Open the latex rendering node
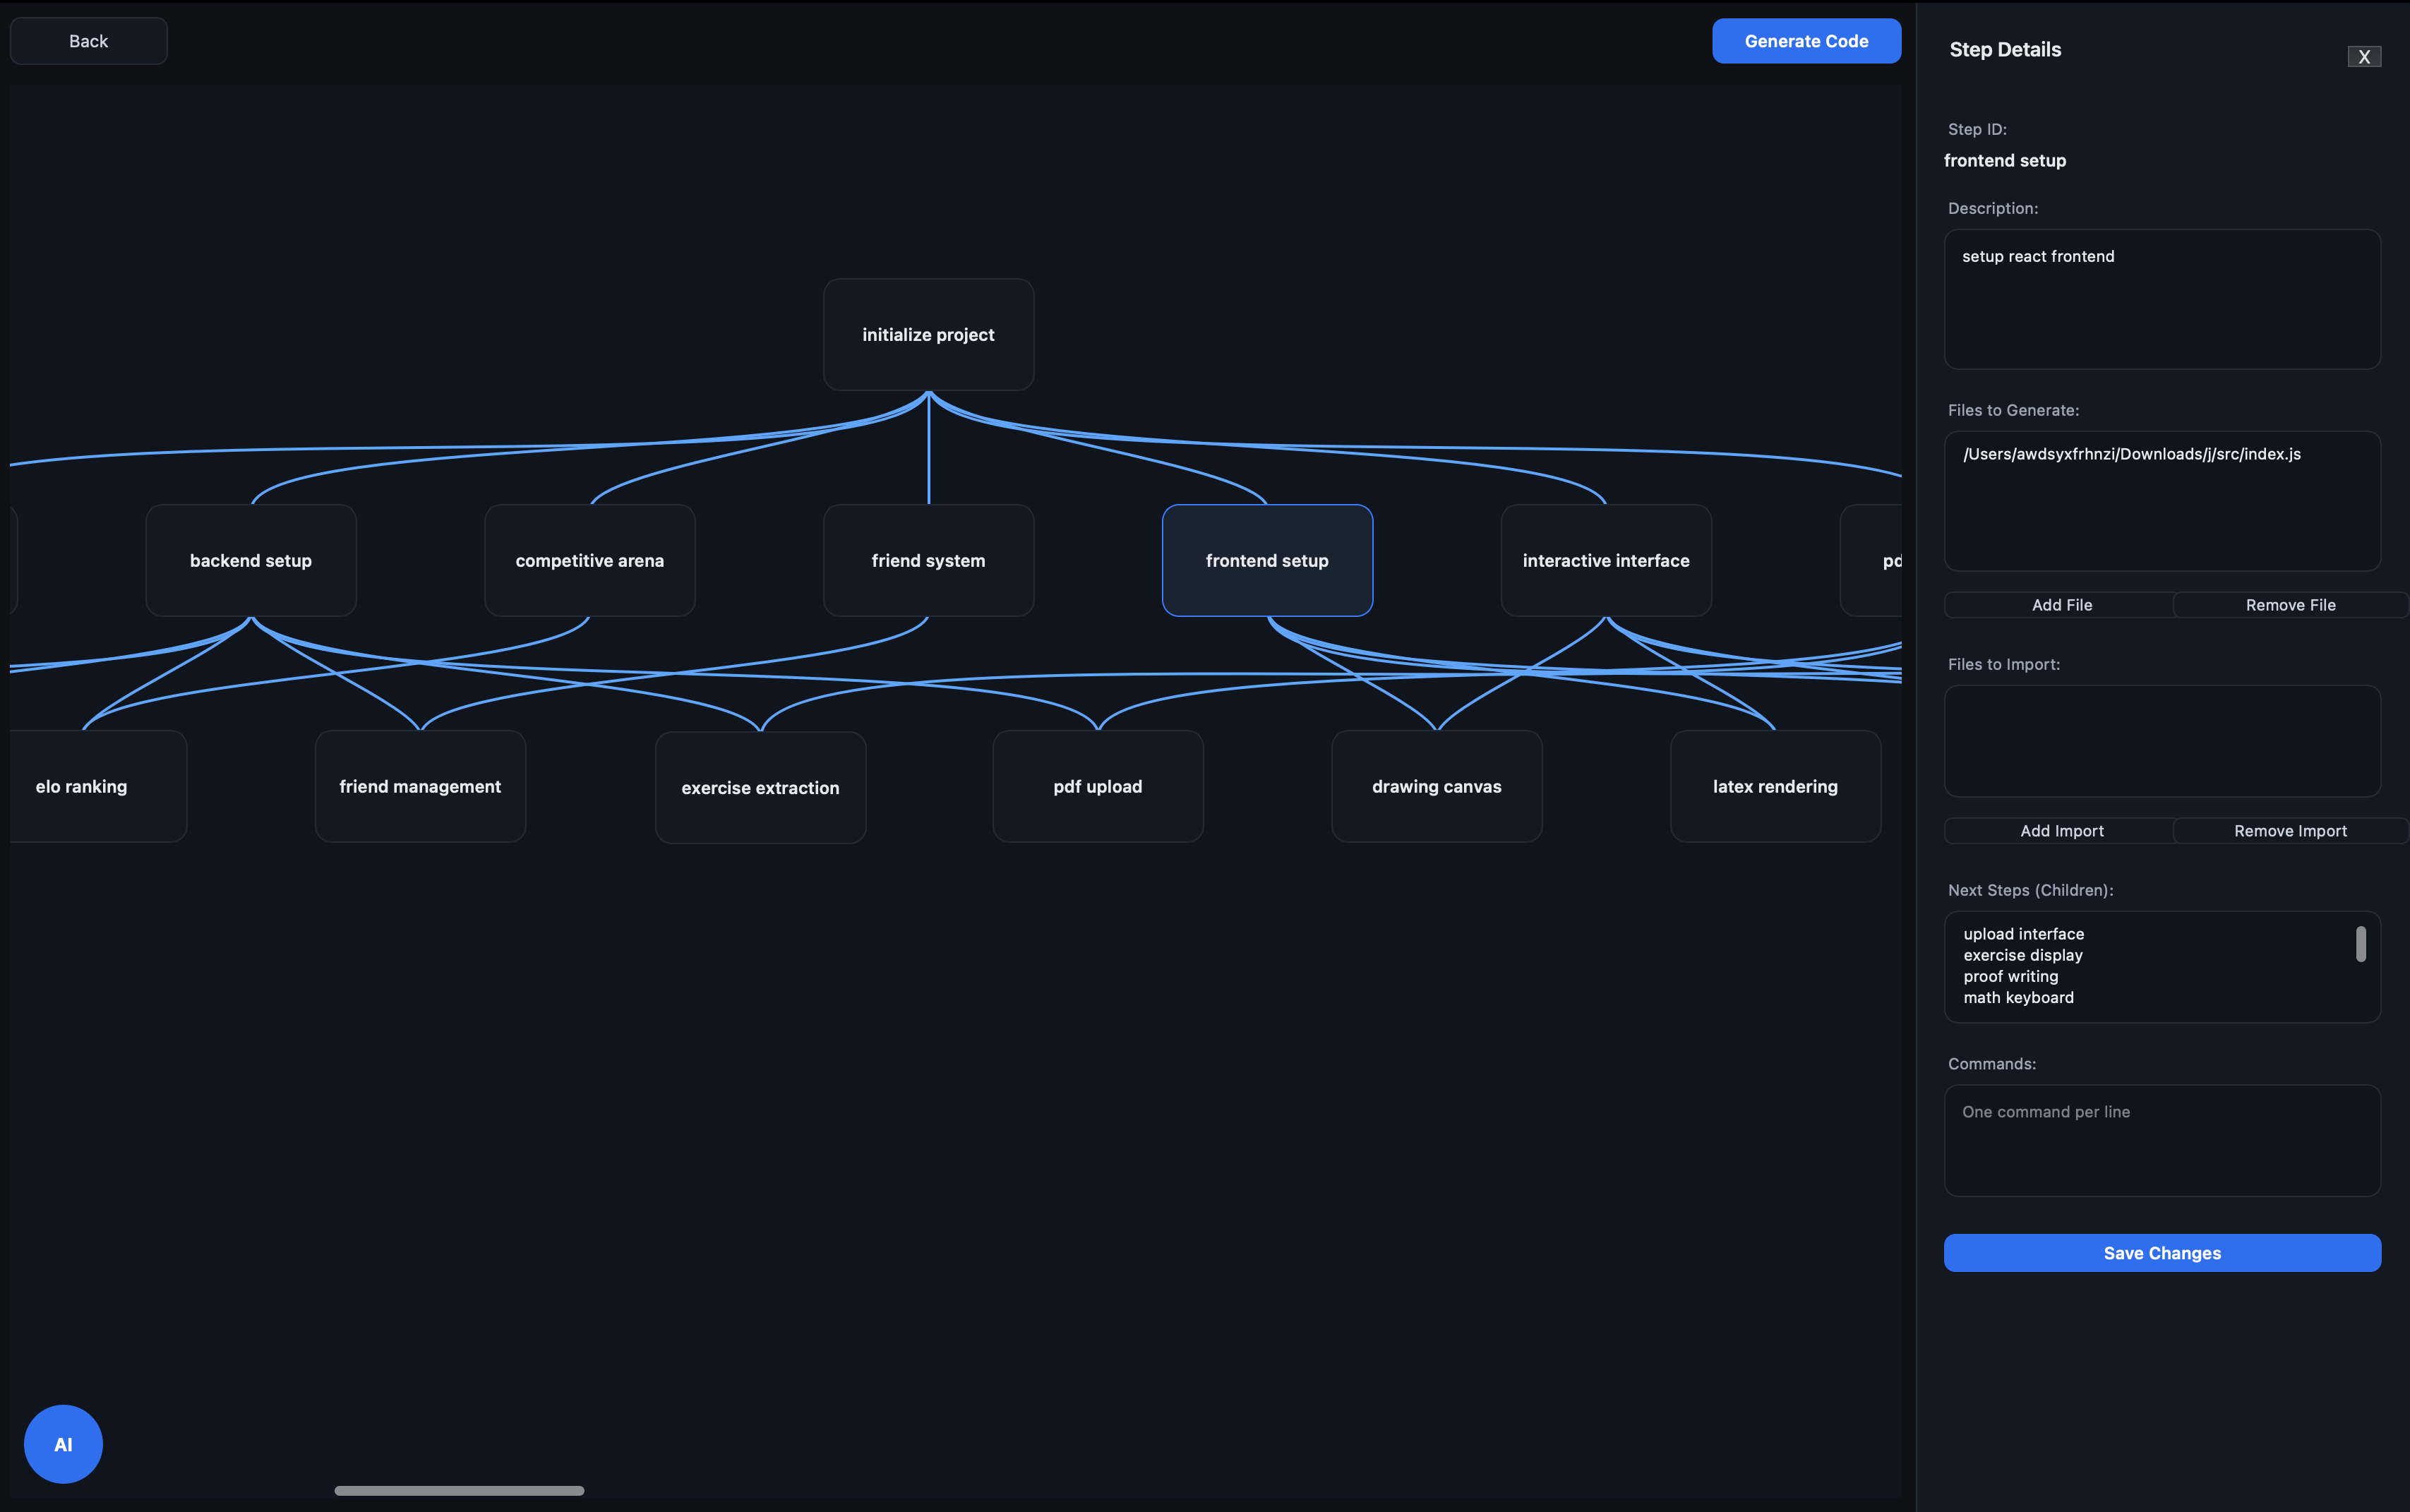 [x=1774, y=786]
